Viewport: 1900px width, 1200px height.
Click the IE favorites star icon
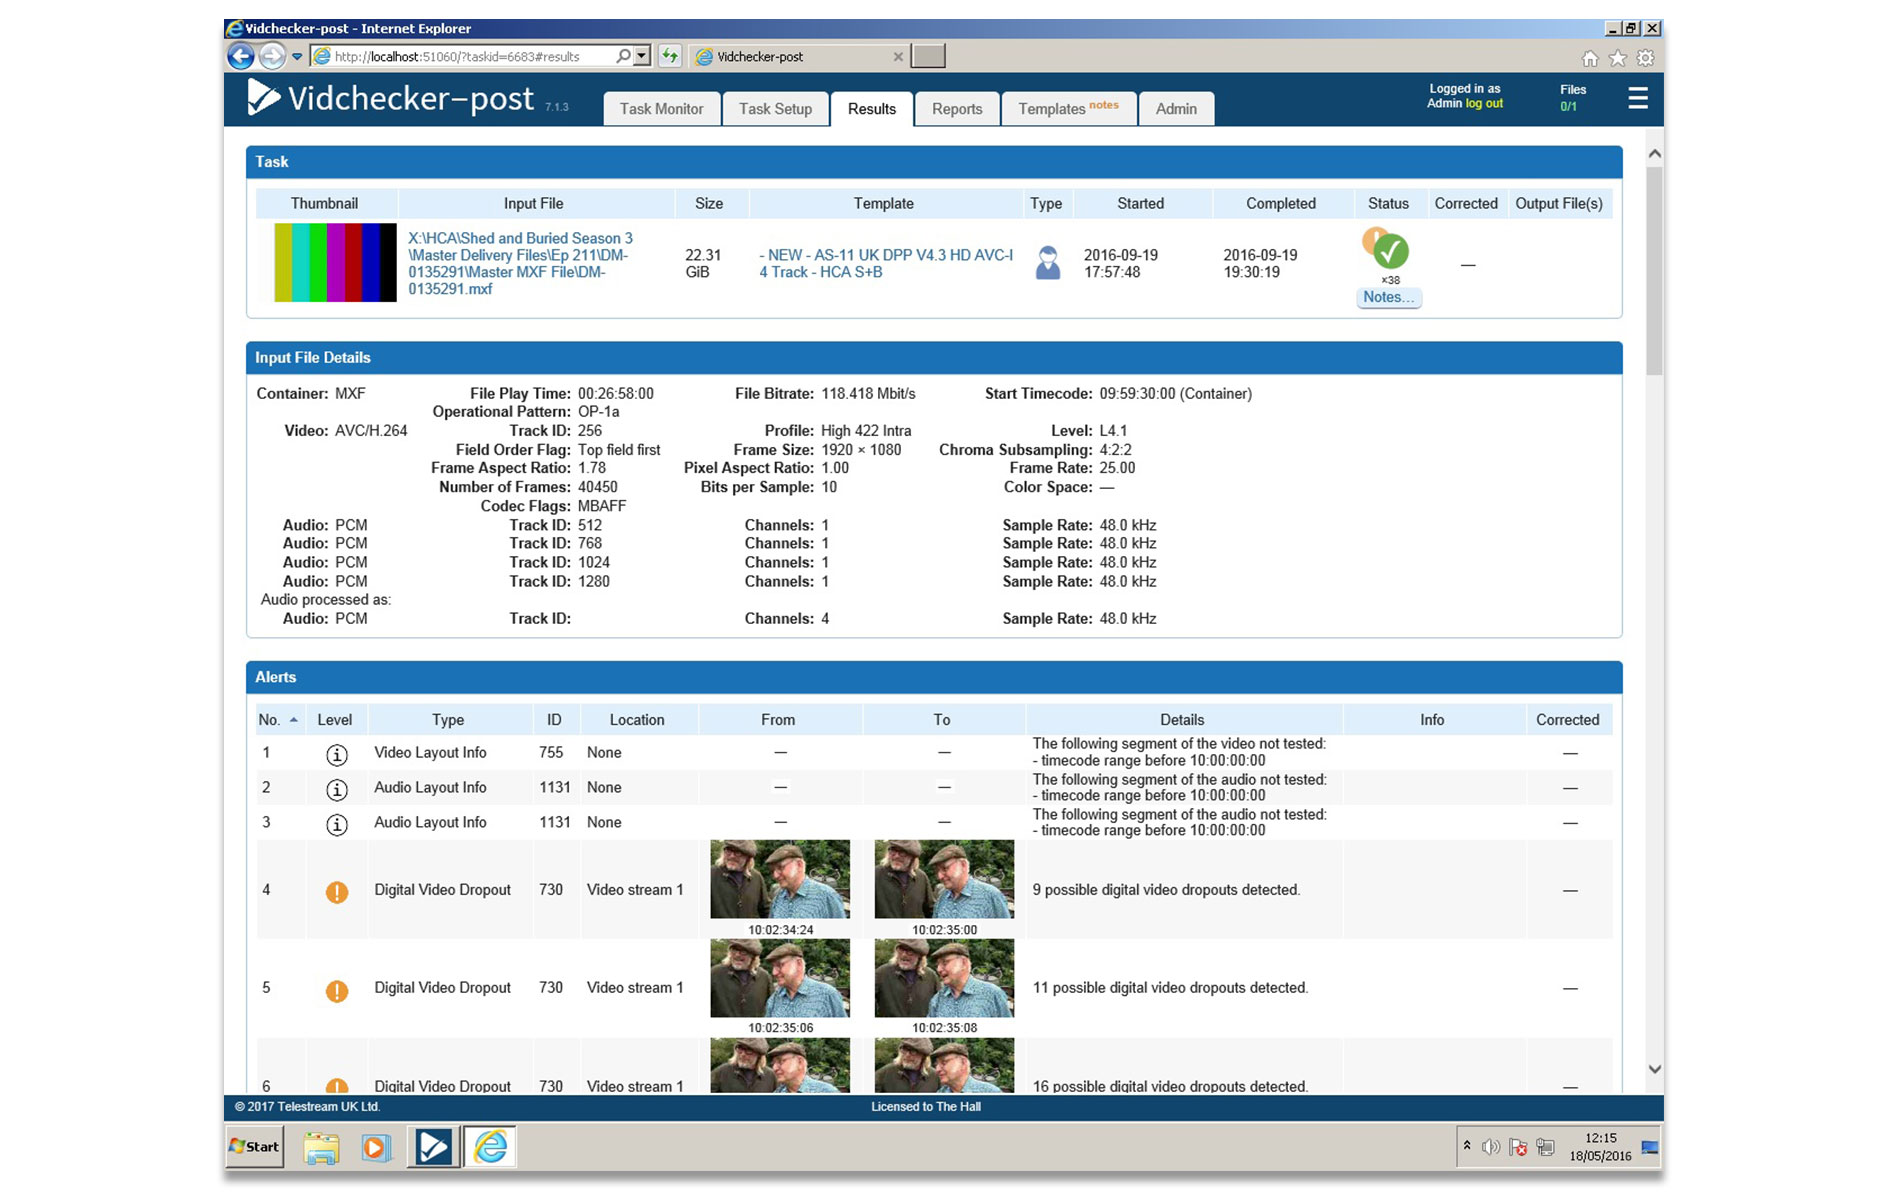pos(1617,58)
